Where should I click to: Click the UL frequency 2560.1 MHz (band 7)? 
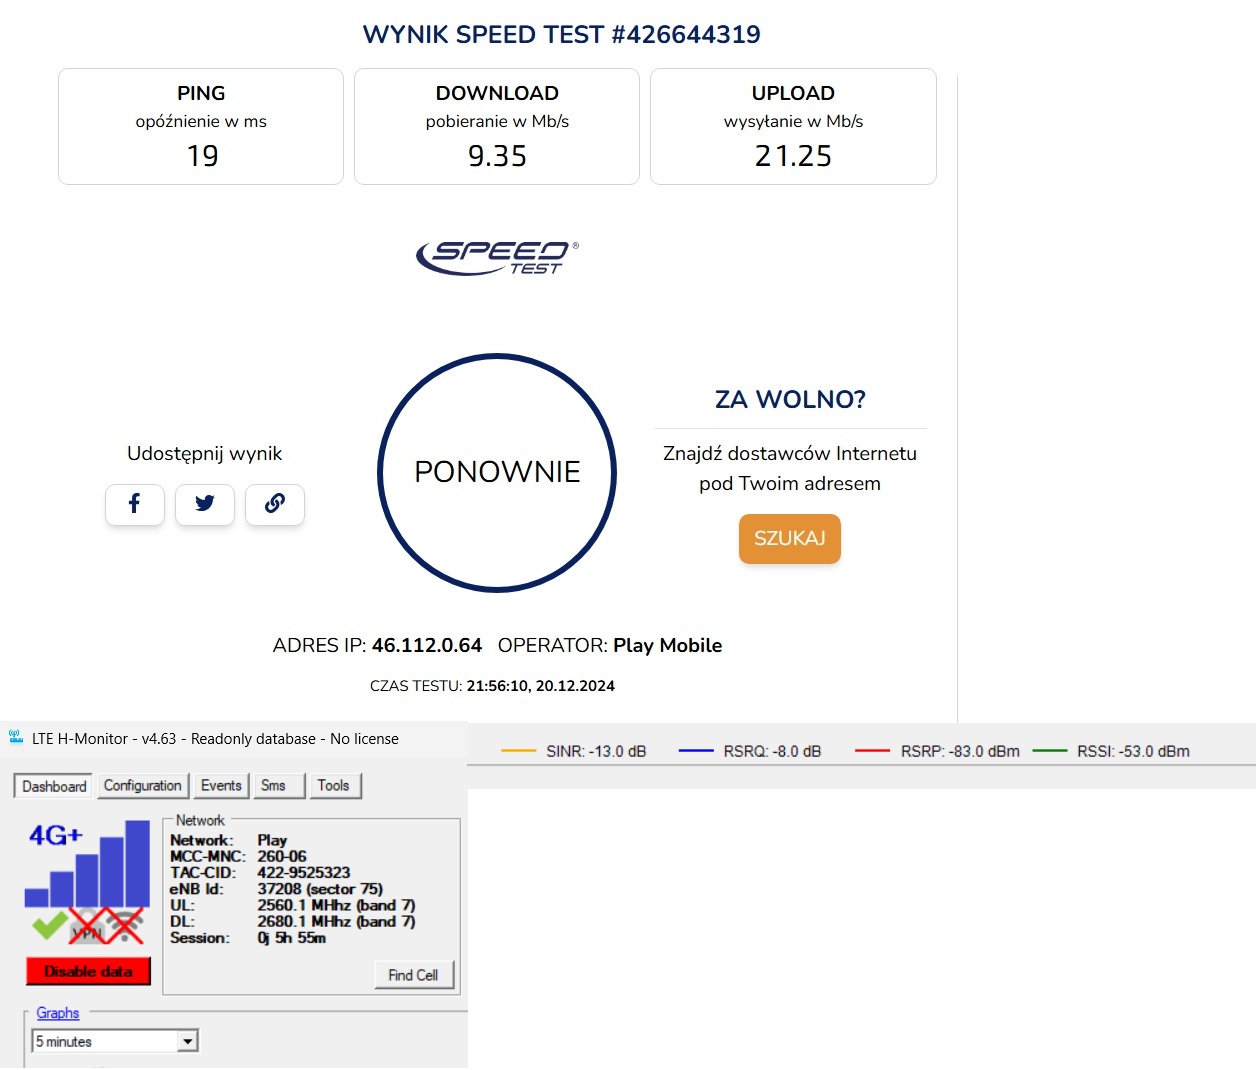(x=336, y=905)
